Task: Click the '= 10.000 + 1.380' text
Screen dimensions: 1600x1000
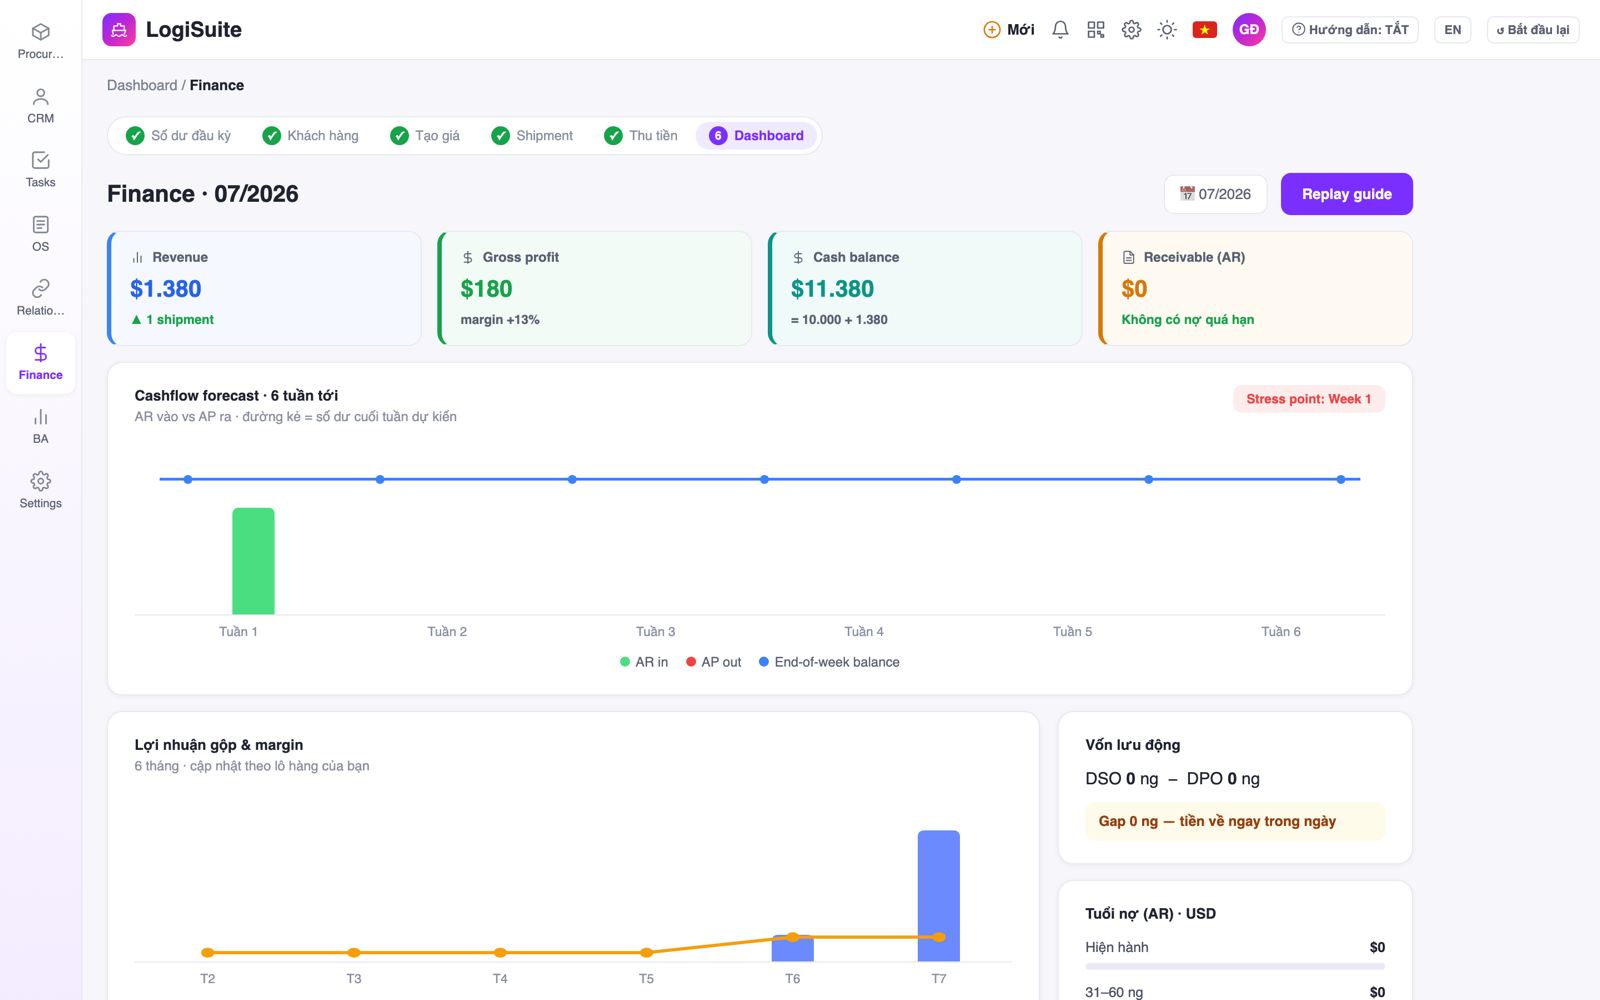Action: click(839, 320)
